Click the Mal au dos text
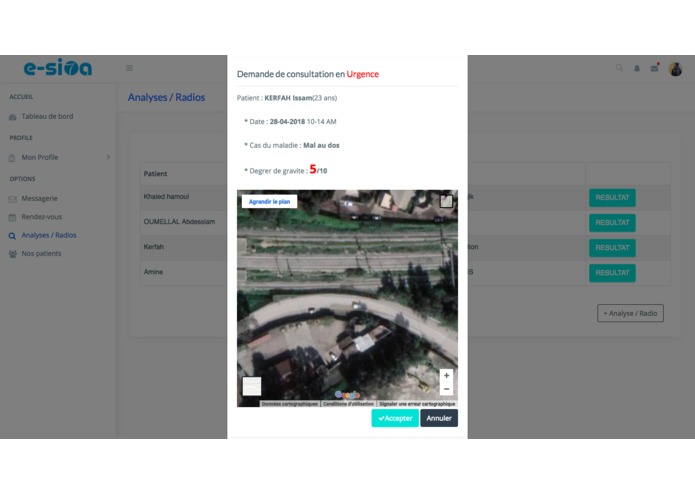Viewport: 695px width, 494px height. click(x=321, y=145)
